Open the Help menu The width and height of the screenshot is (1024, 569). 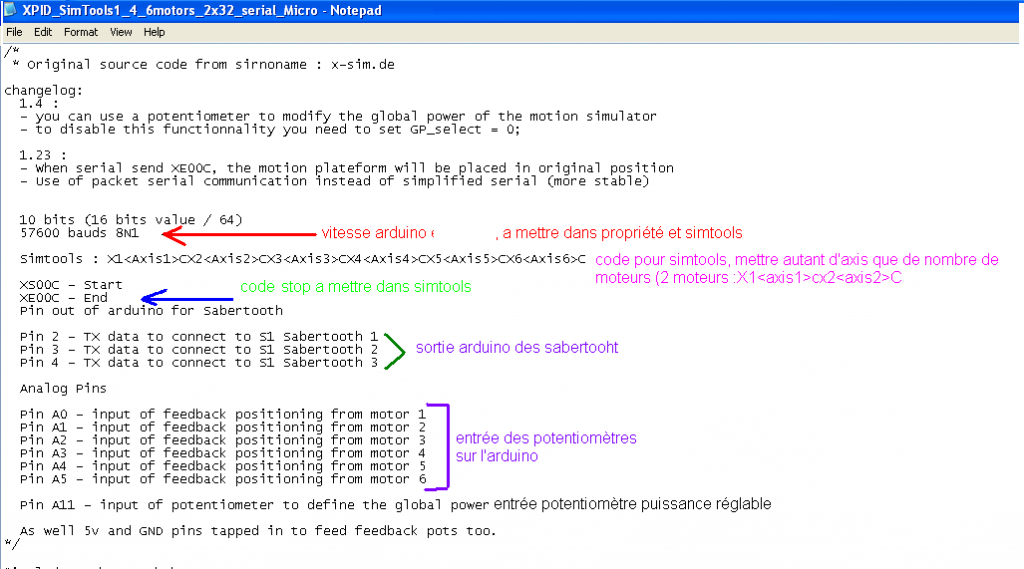pyautogui.click(x=154, y=32)
